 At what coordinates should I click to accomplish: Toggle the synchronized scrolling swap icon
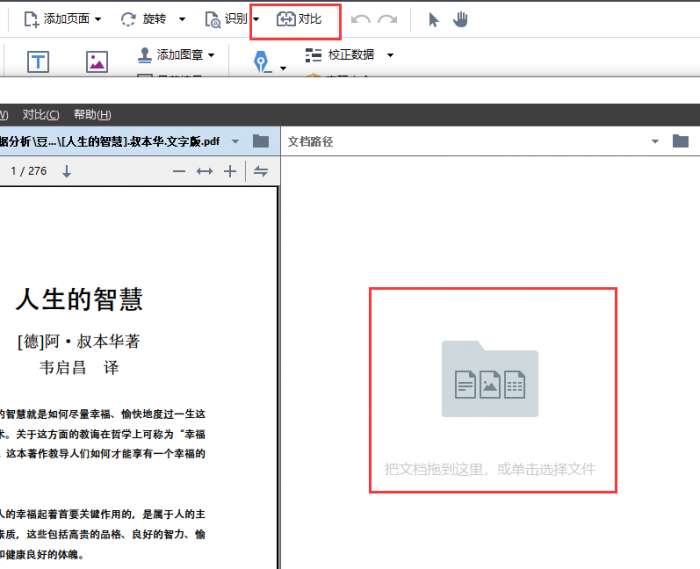pyautogui.click(x=261, y=171)
